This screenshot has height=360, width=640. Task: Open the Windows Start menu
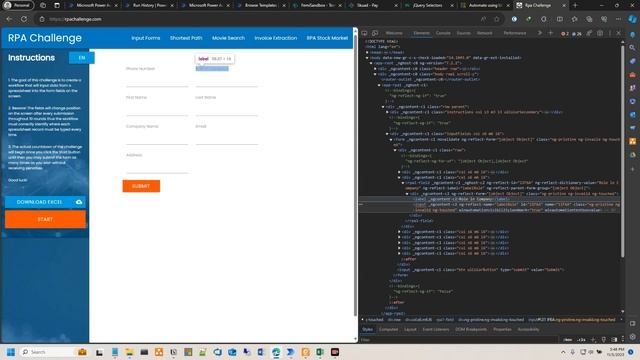(11, 352)
